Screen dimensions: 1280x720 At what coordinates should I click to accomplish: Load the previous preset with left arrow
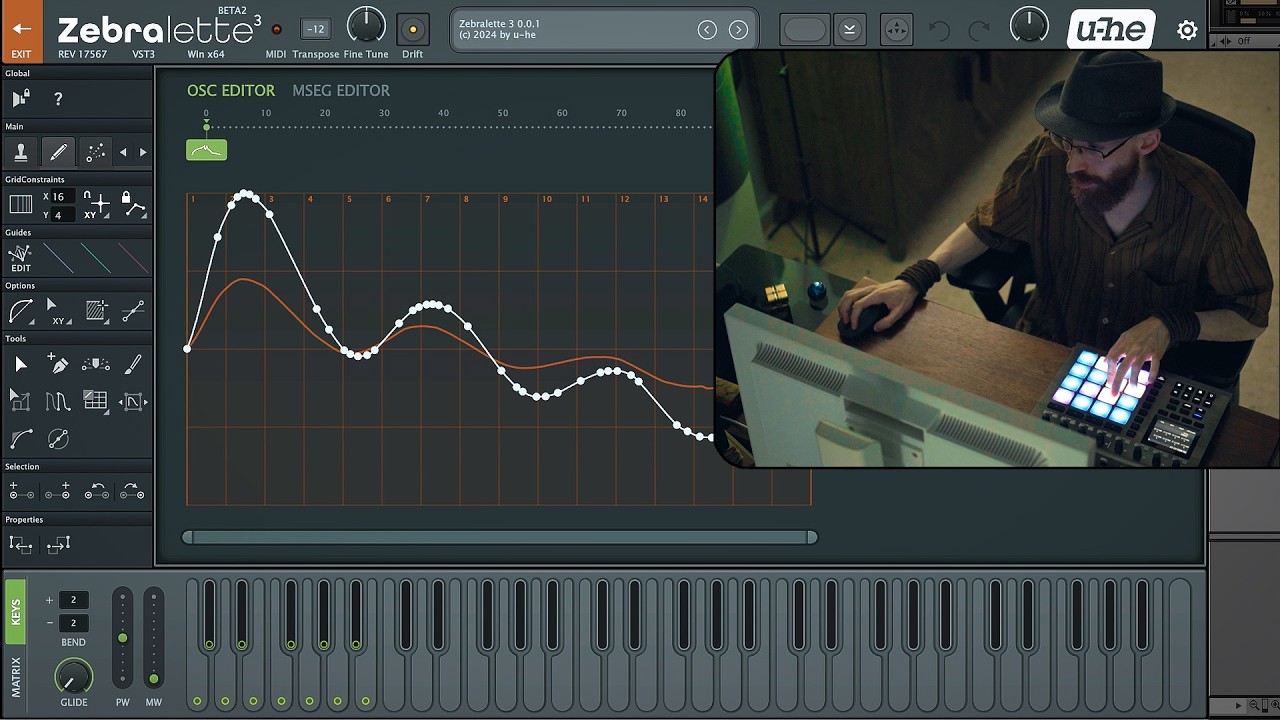pos(707,30)
